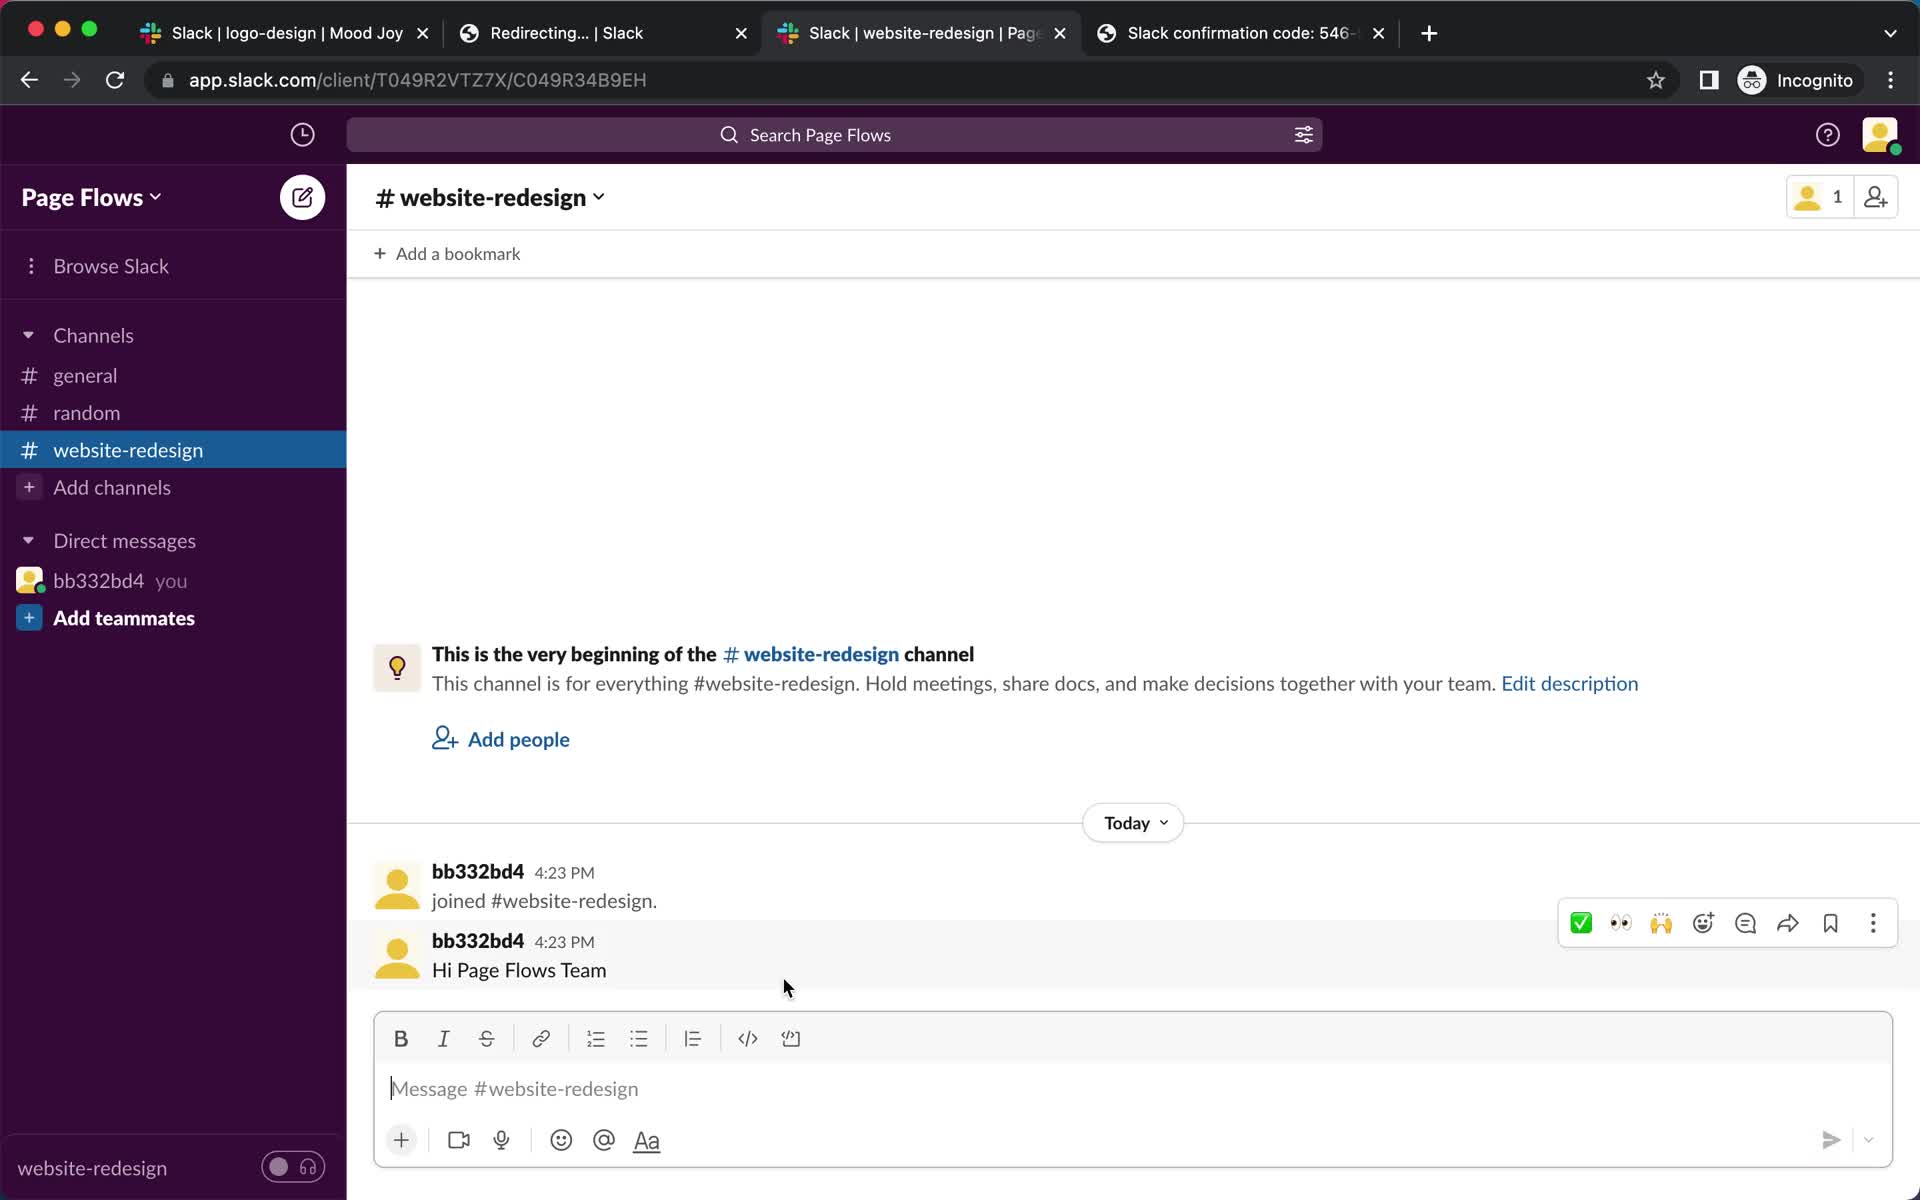
Task: Click the Ordered list icon
Action: tap(594, 1038)
